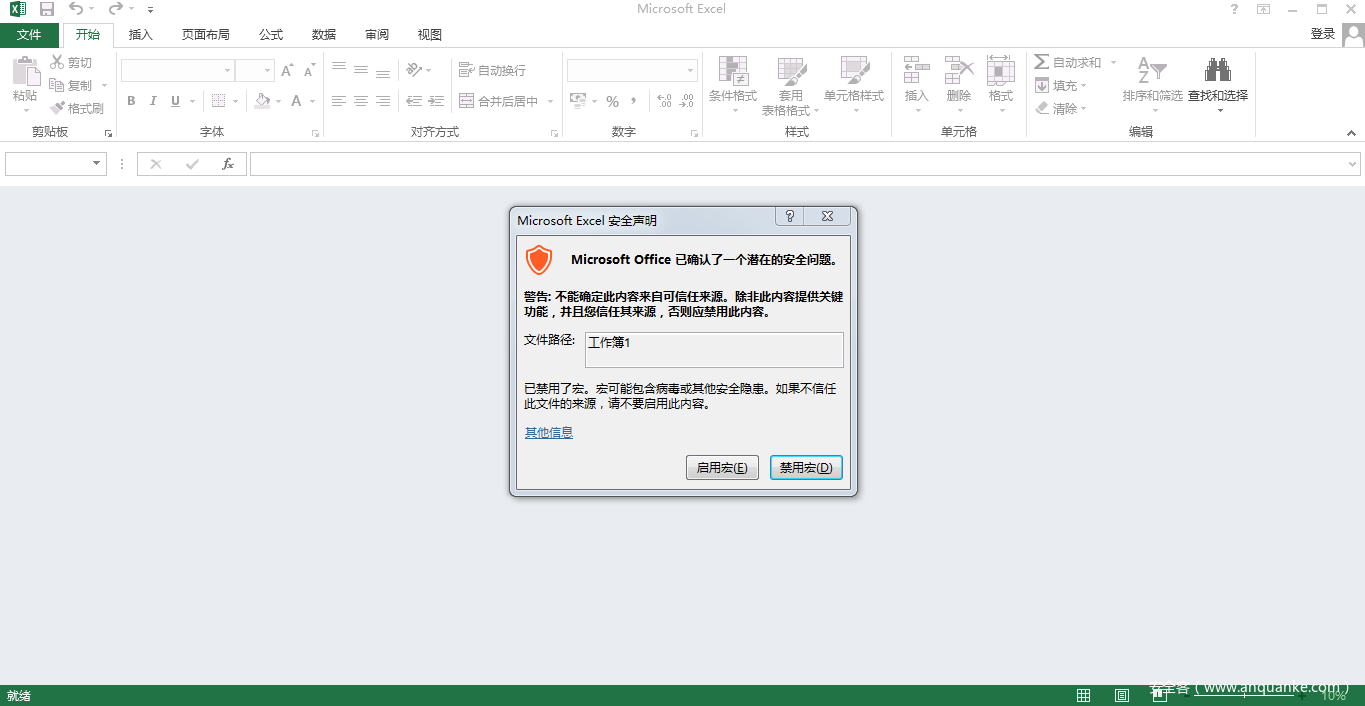The image size is (1365, 706).
Task: Click the increase decimal places icon
Action: tap(664, 101)
